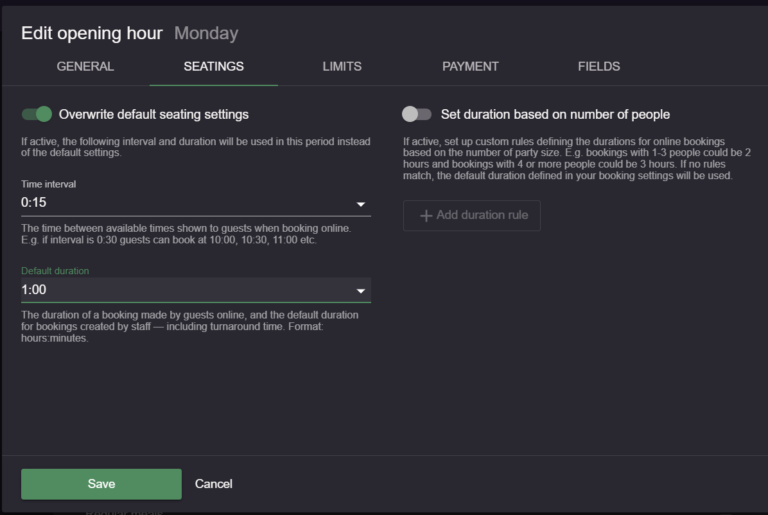Go to the Payment tab

470,67
